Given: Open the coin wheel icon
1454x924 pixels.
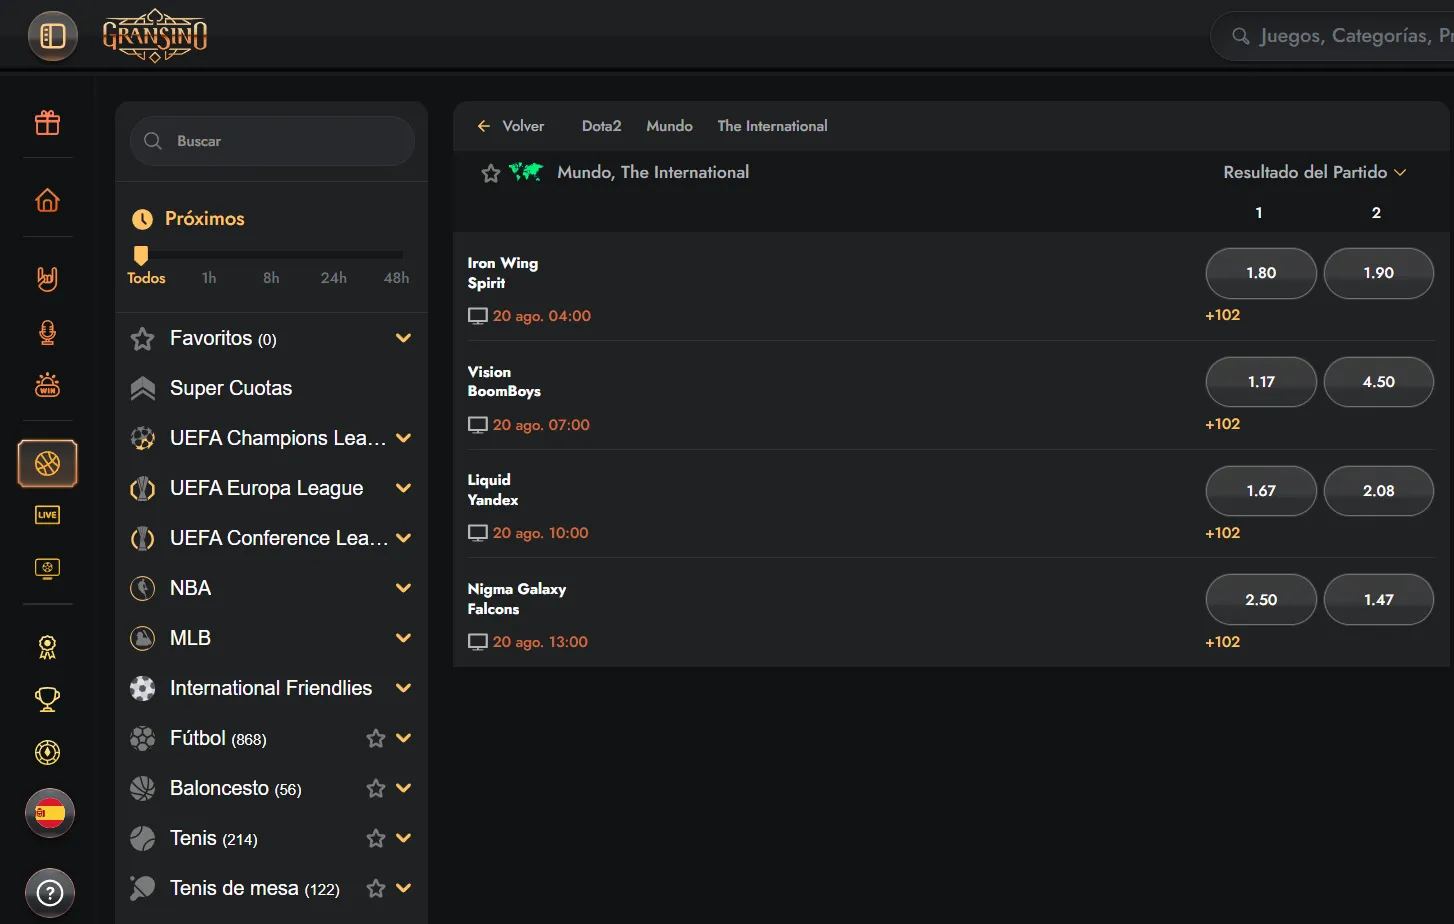Looking at the screenshot, I should pyautogui.click(x=47, y=752).
